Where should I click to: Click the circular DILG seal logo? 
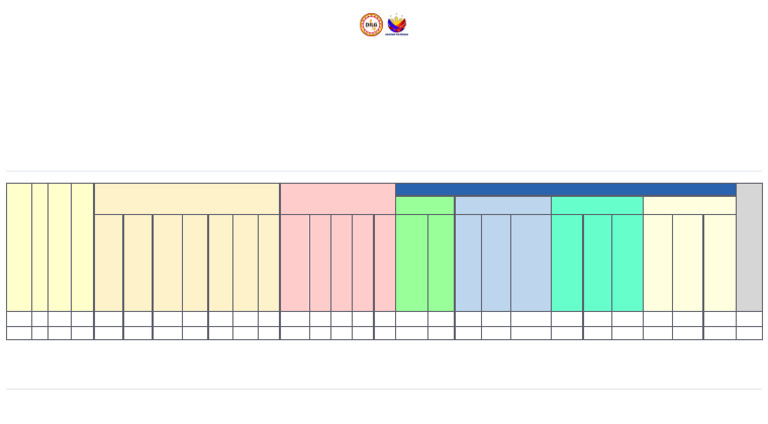tap(371, 25)
